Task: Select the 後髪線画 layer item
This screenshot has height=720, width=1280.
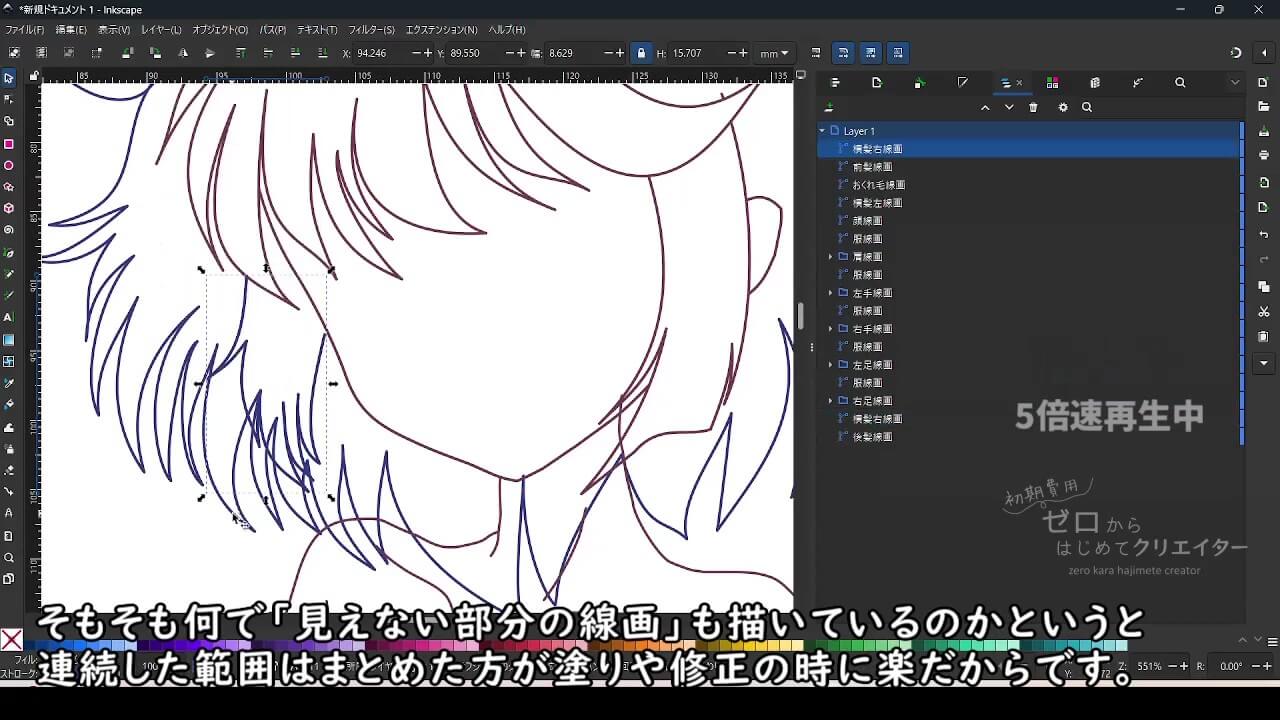Action: (872, 437)
